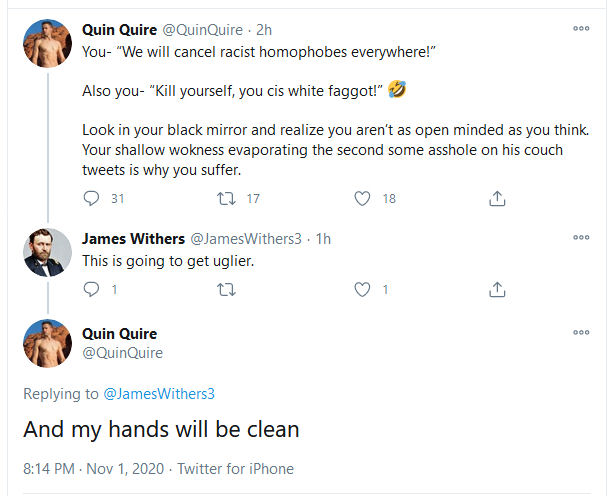Open more options for top tweet
This screenshot has width=615, height=496.
click(581, 28)
